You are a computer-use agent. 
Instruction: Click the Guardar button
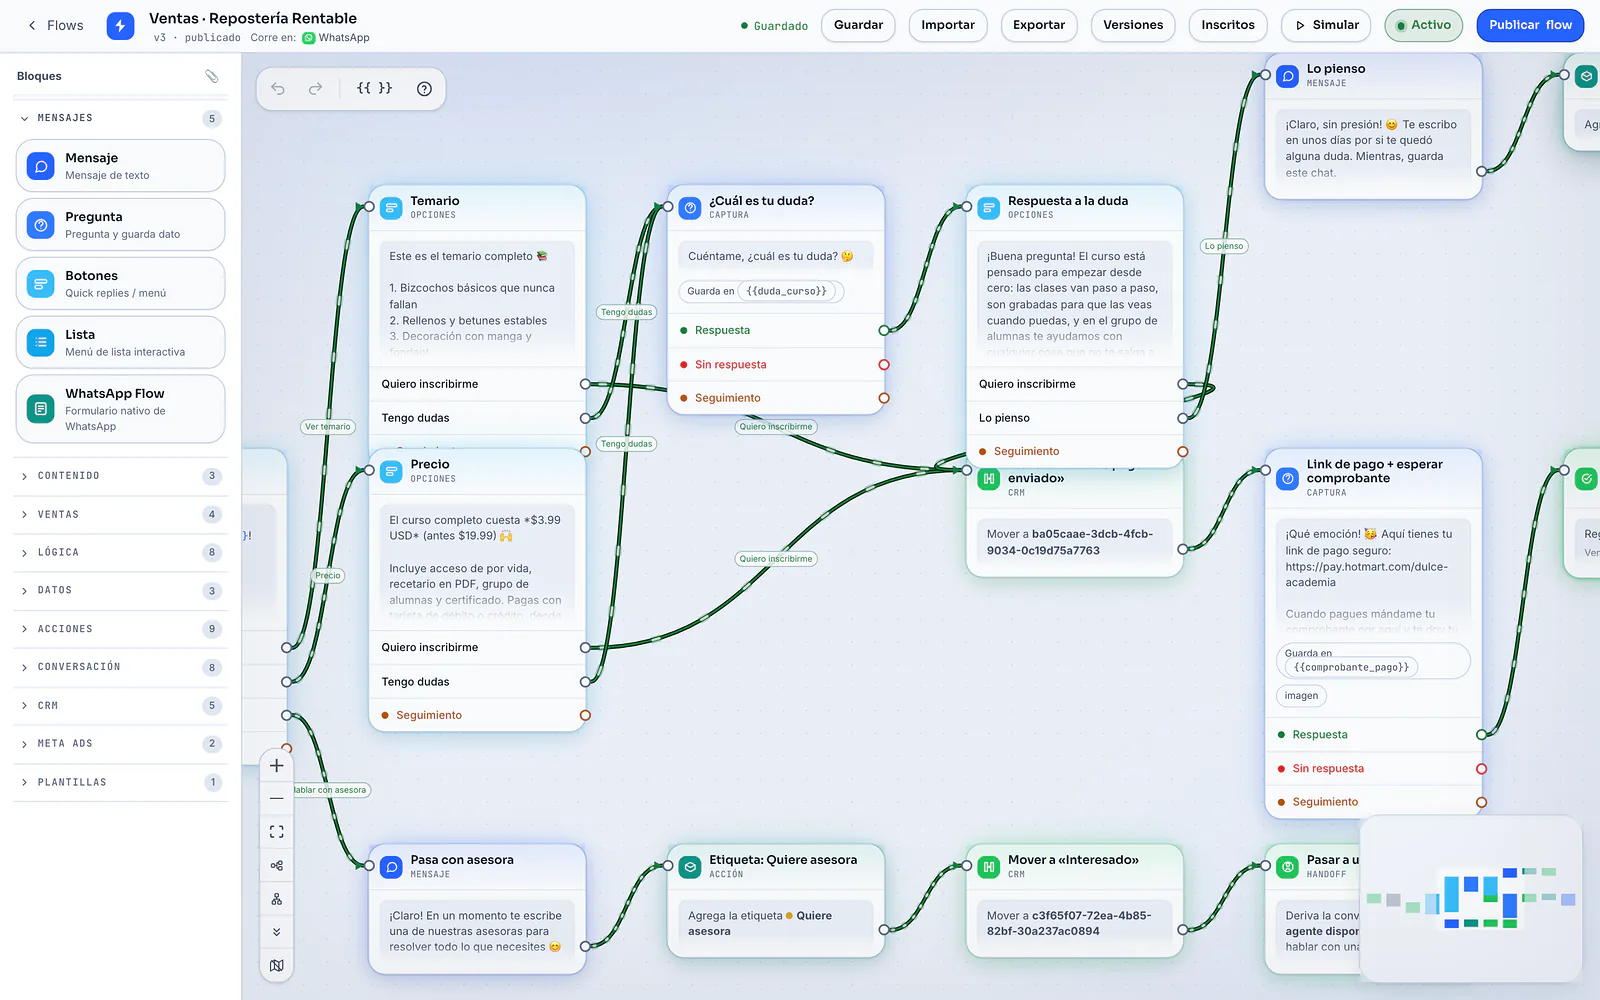858,25
